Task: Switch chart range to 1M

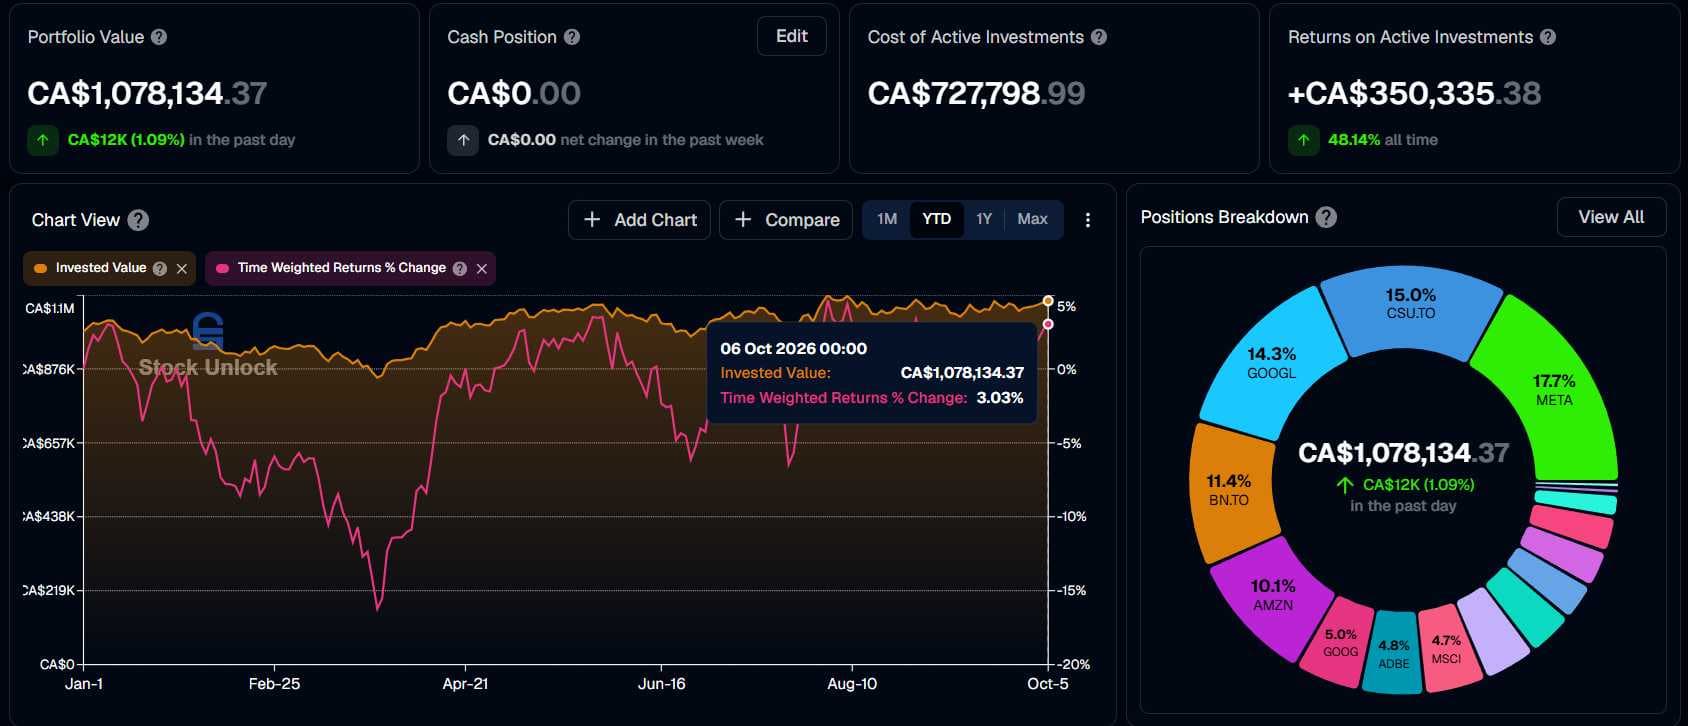Action: [x=887, y=219]
